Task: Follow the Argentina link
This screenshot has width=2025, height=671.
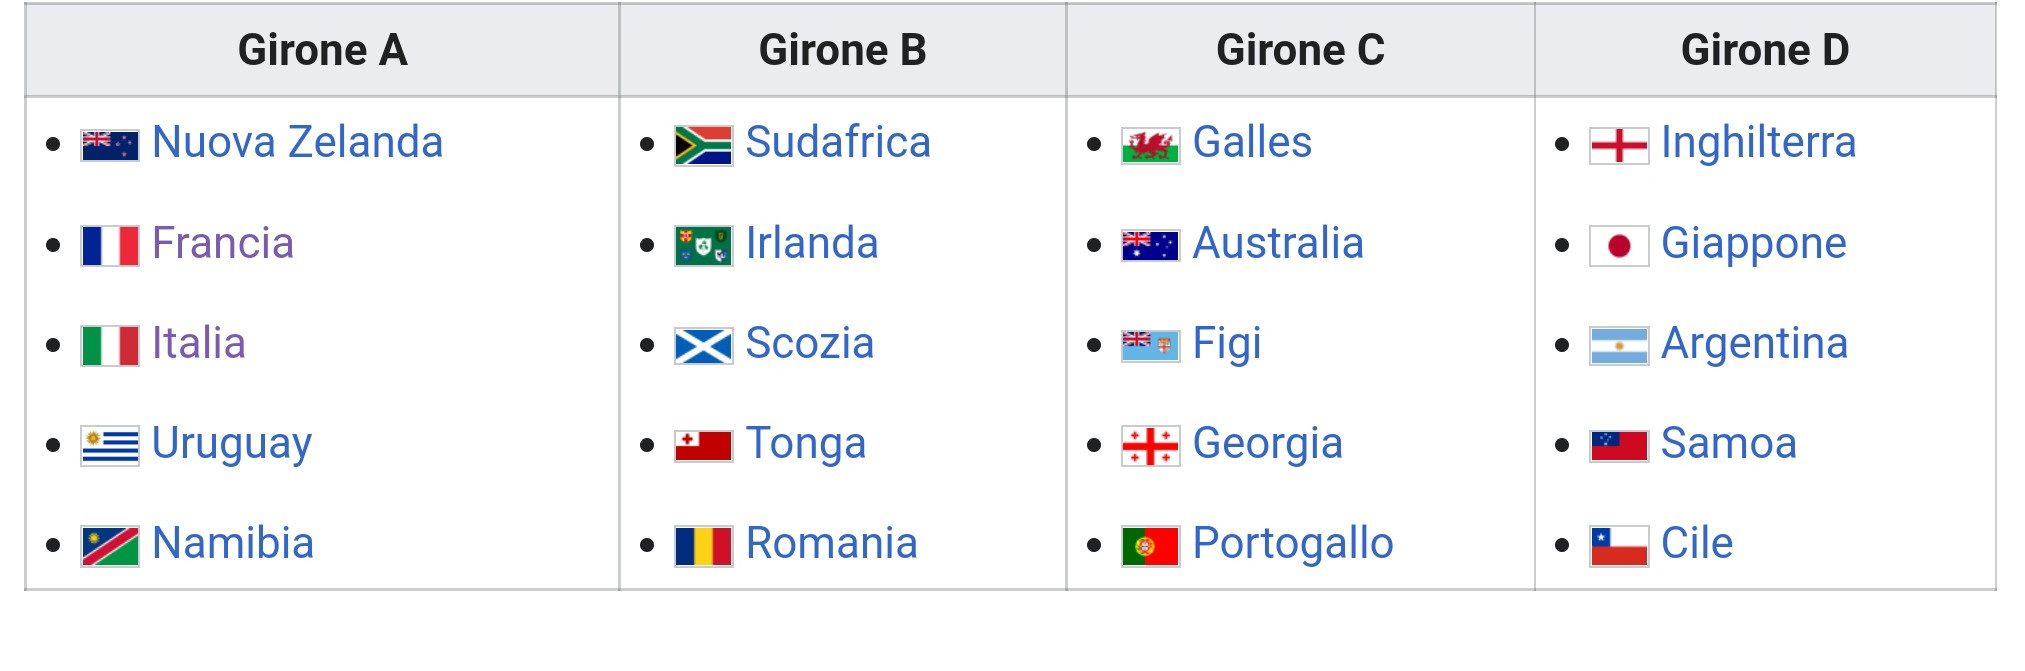Action: [1754, 343]
